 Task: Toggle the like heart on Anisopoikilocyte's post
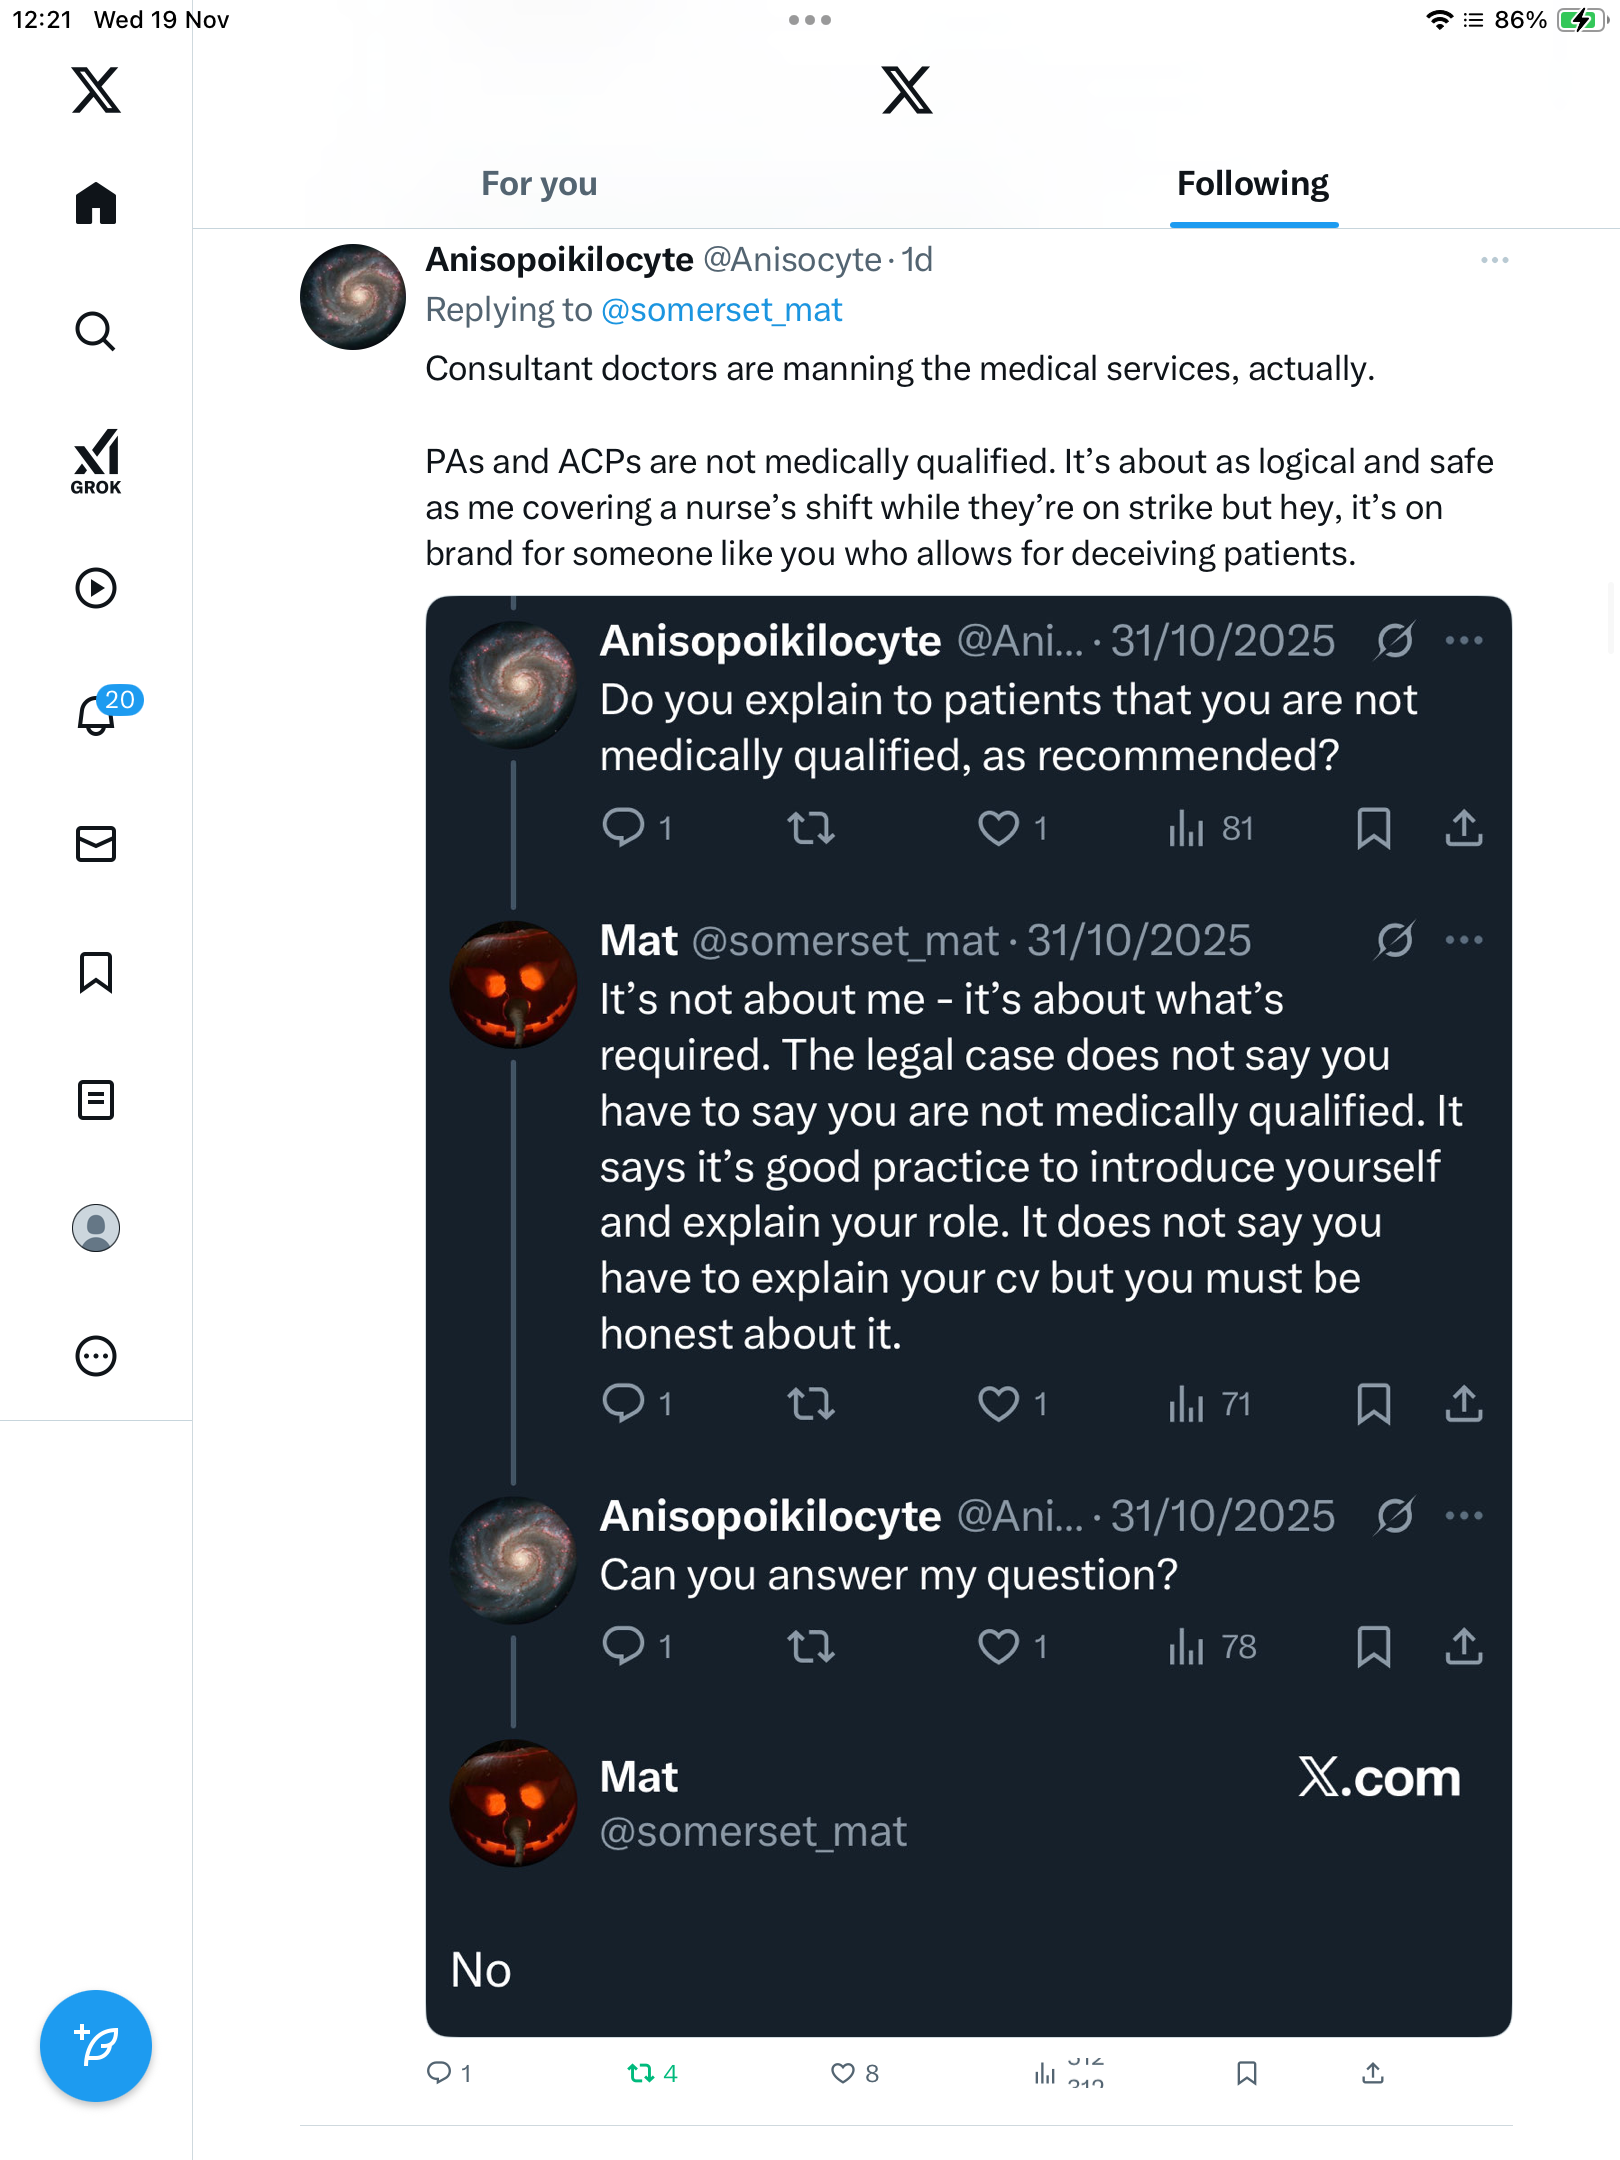[843, 2073]
